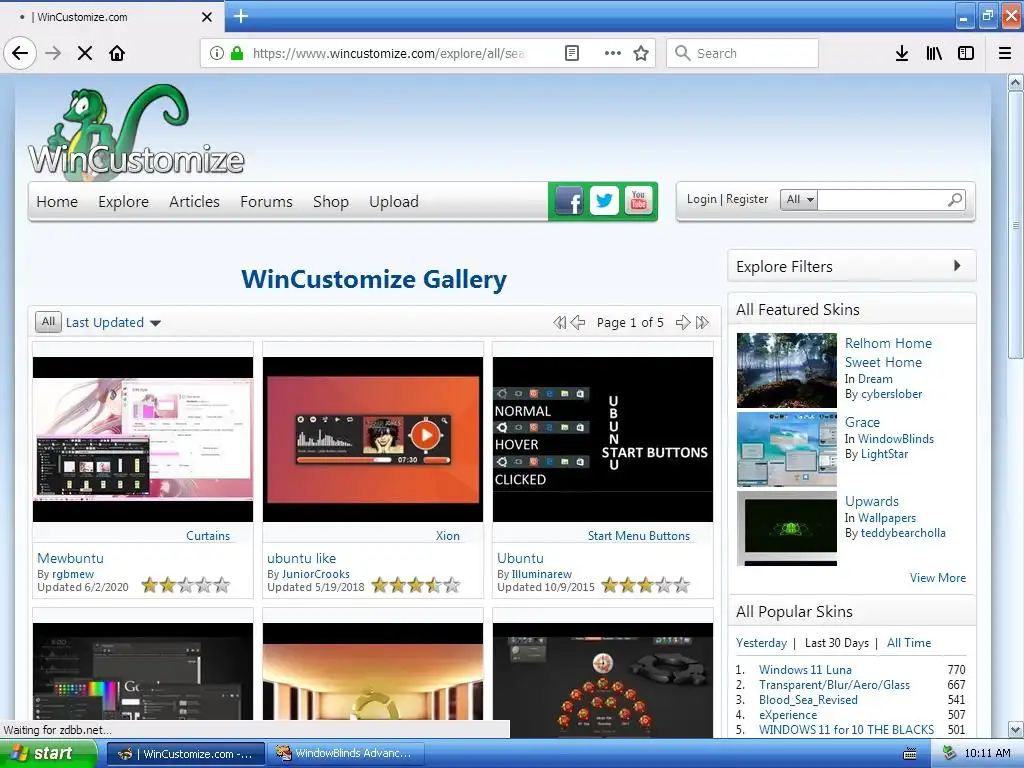Toggle the browser sidebar

click(x=966, y=53)
